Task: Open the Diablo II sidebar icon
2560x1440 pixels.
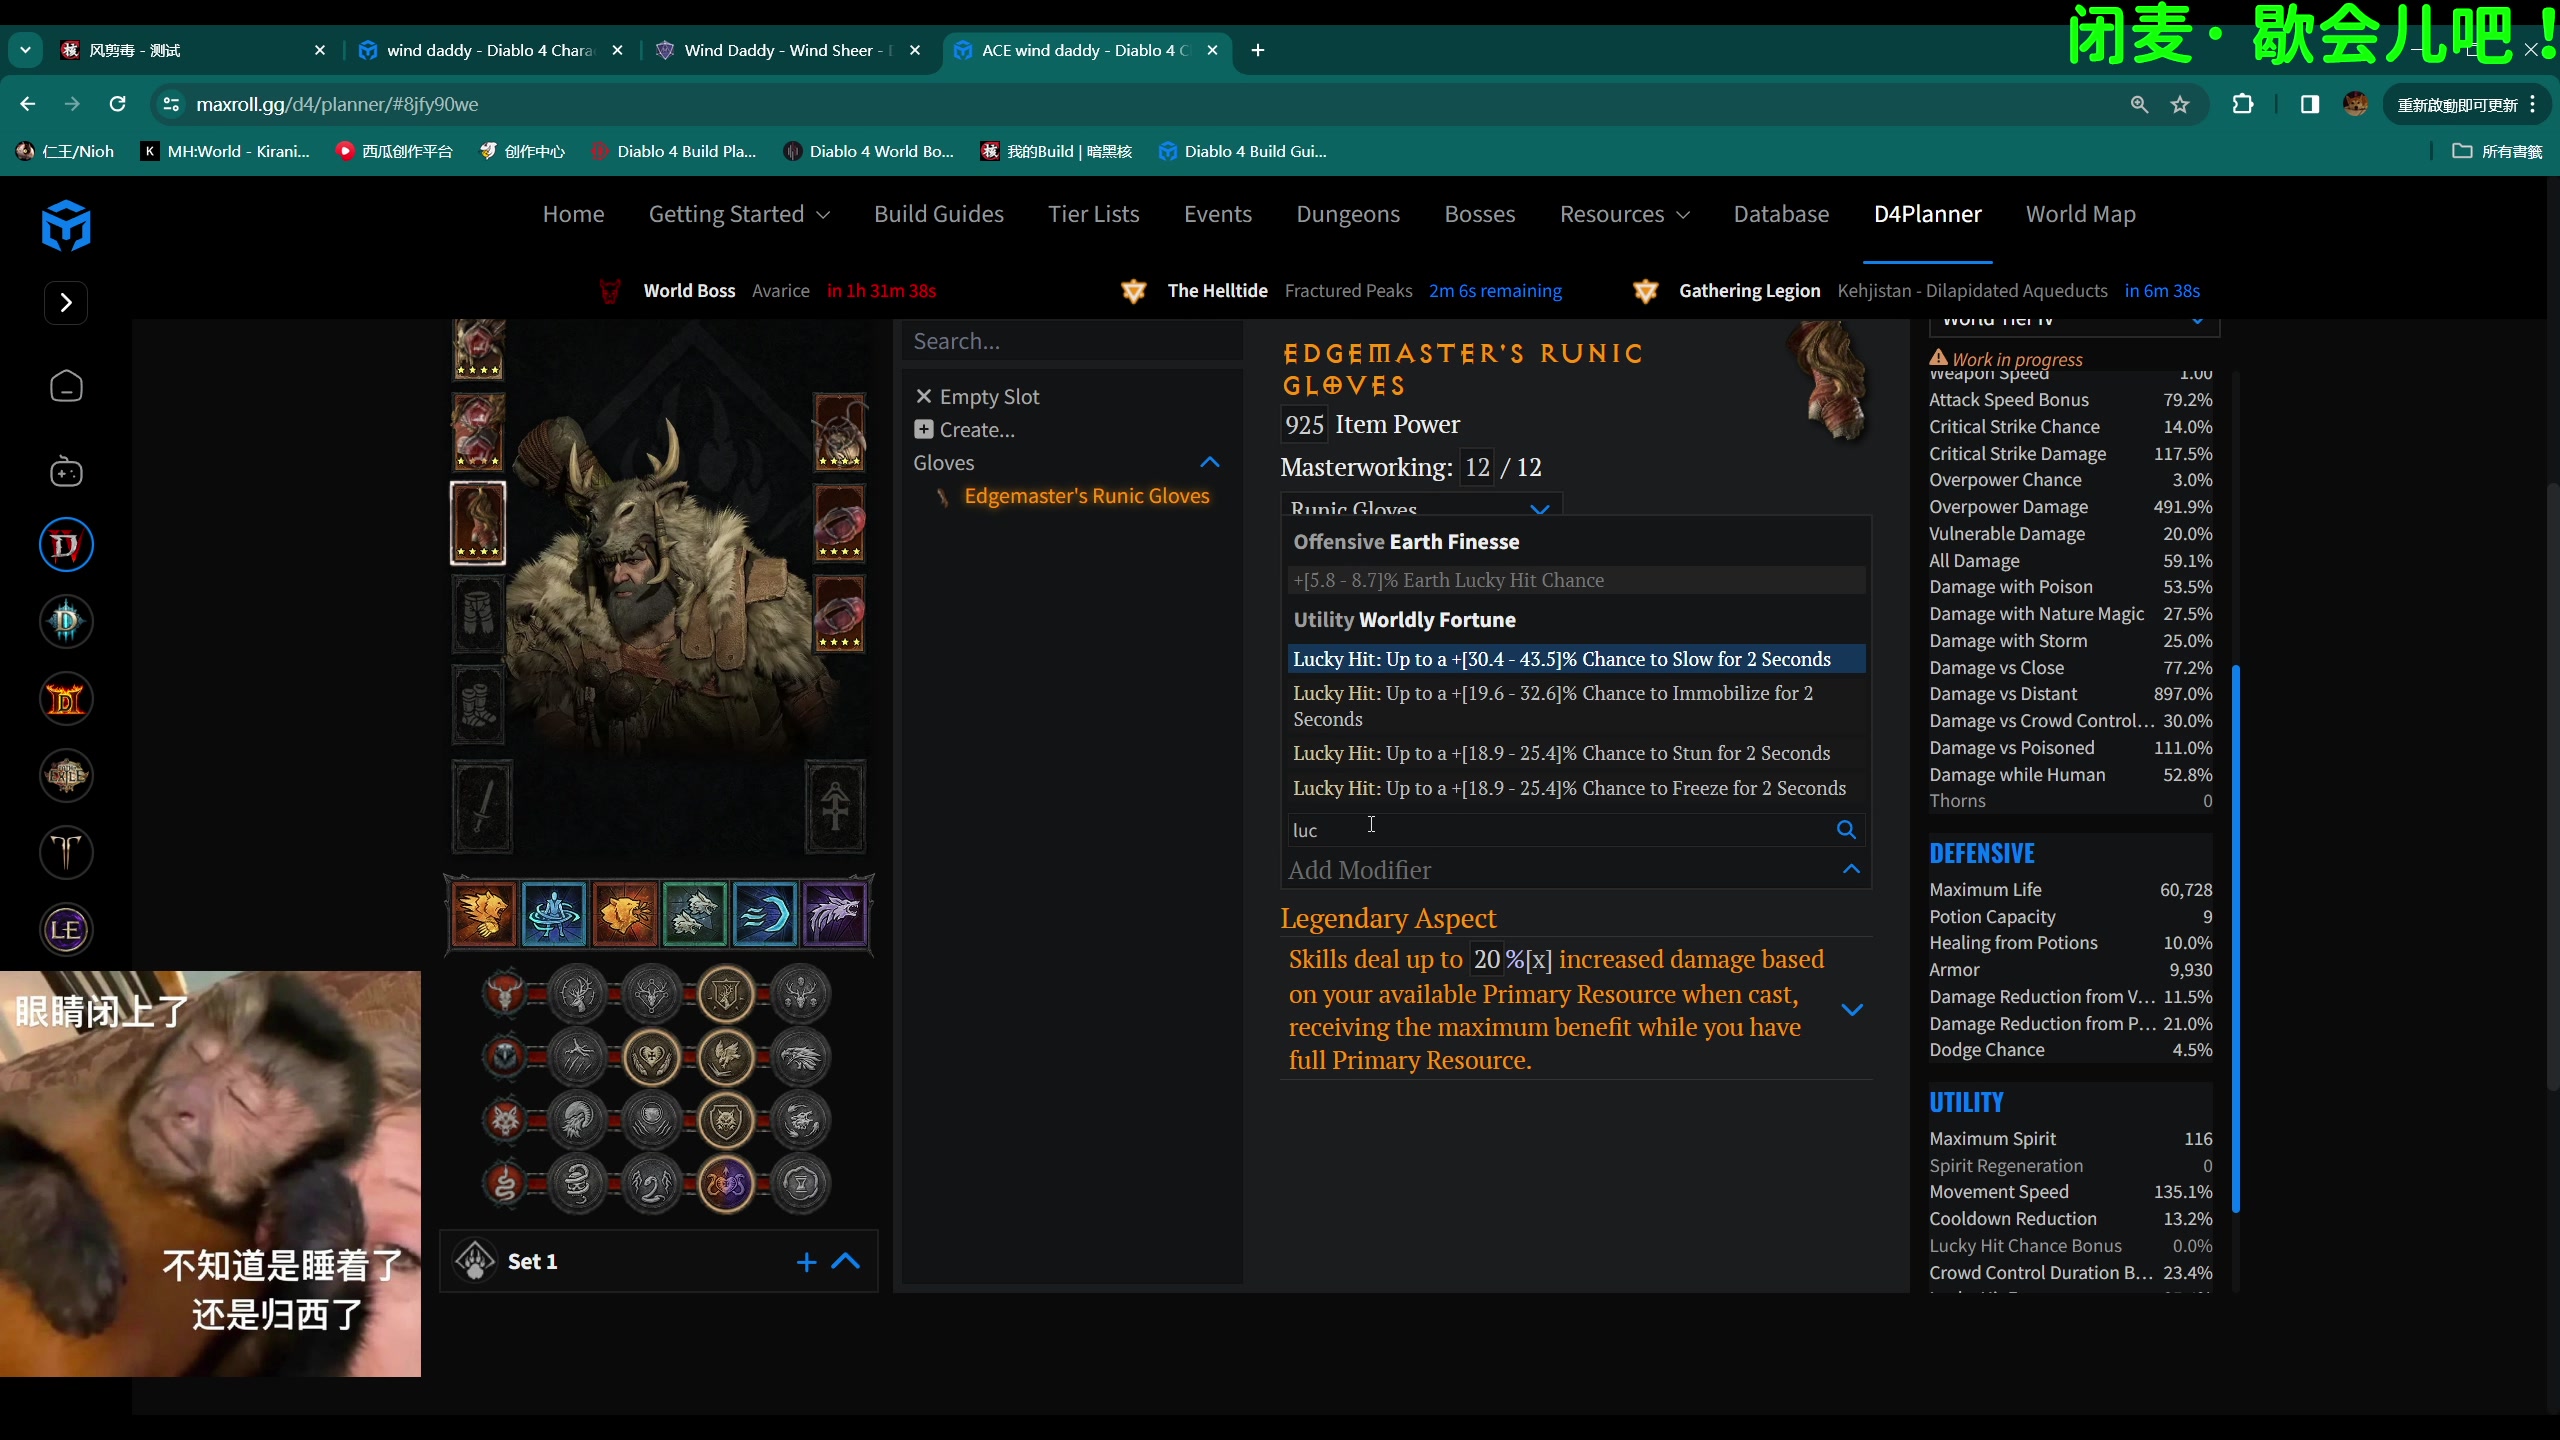Action: click(66, 699)
